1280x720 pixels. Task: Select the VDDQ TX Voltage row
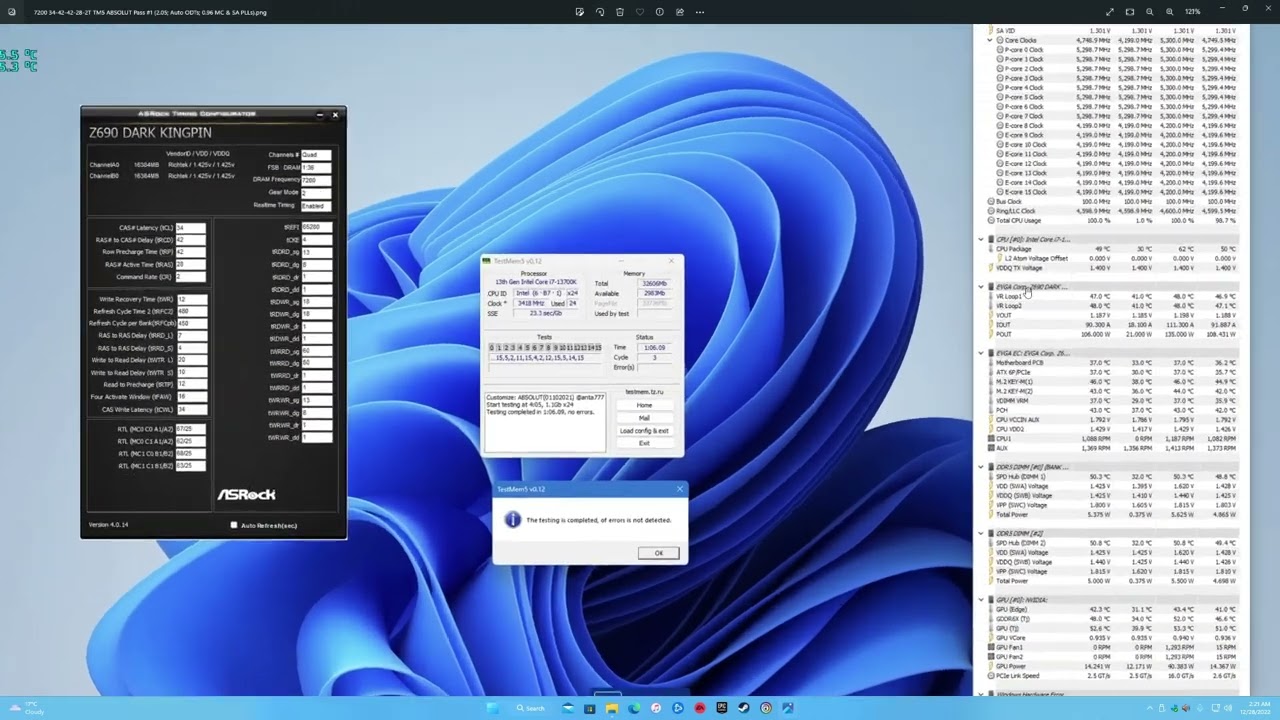pos(1113,268)
